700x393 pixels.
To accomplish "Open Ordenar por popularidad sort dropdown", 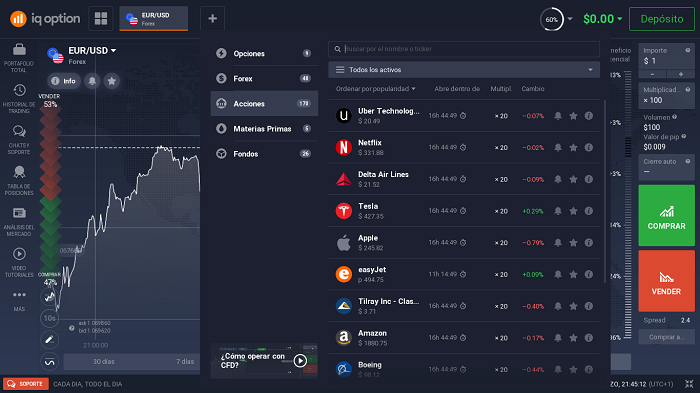I will 375,89.
